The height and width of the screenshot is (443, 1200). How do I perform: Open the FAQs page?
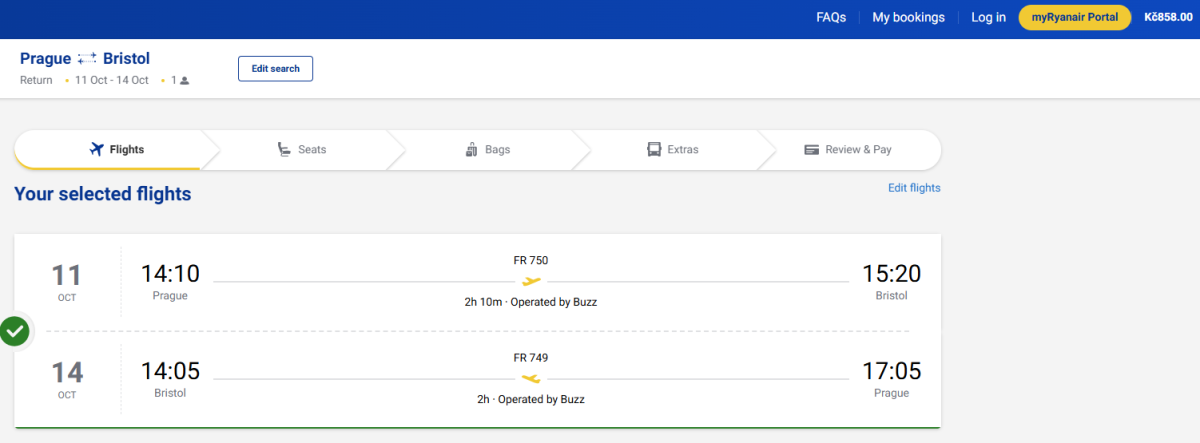pyautogui.click(x=831, y=17)
